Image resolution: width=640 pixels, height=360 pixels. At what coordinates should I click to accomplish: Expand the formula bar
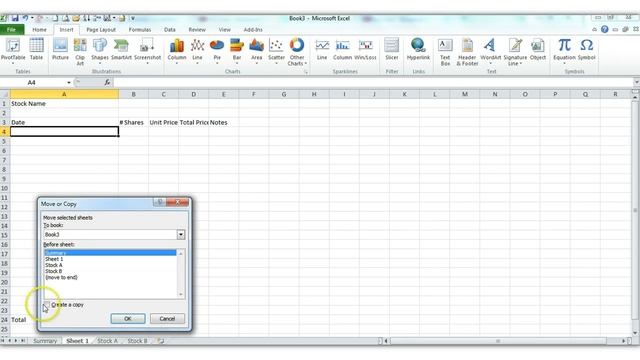point(636,82)
